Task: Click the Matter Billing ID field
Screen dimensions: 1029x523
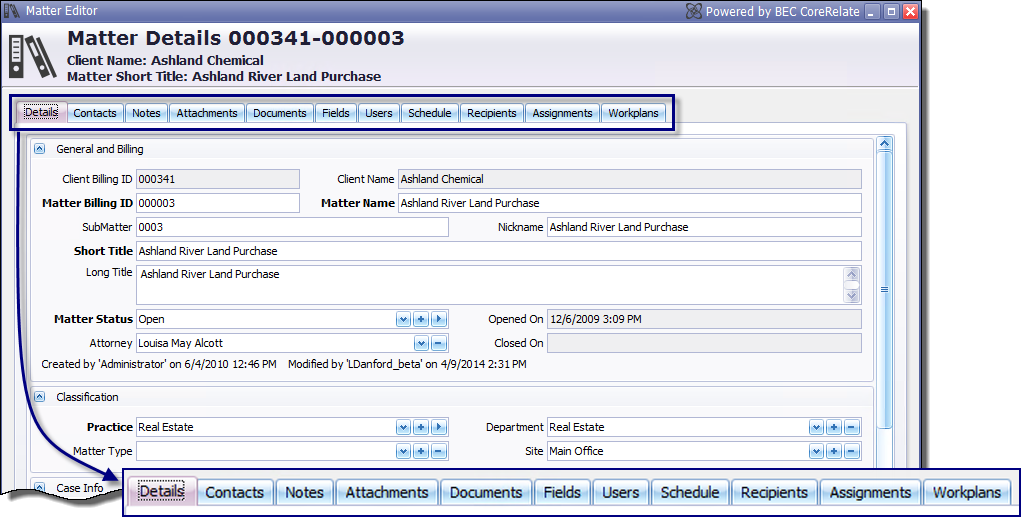Action: 218,203
